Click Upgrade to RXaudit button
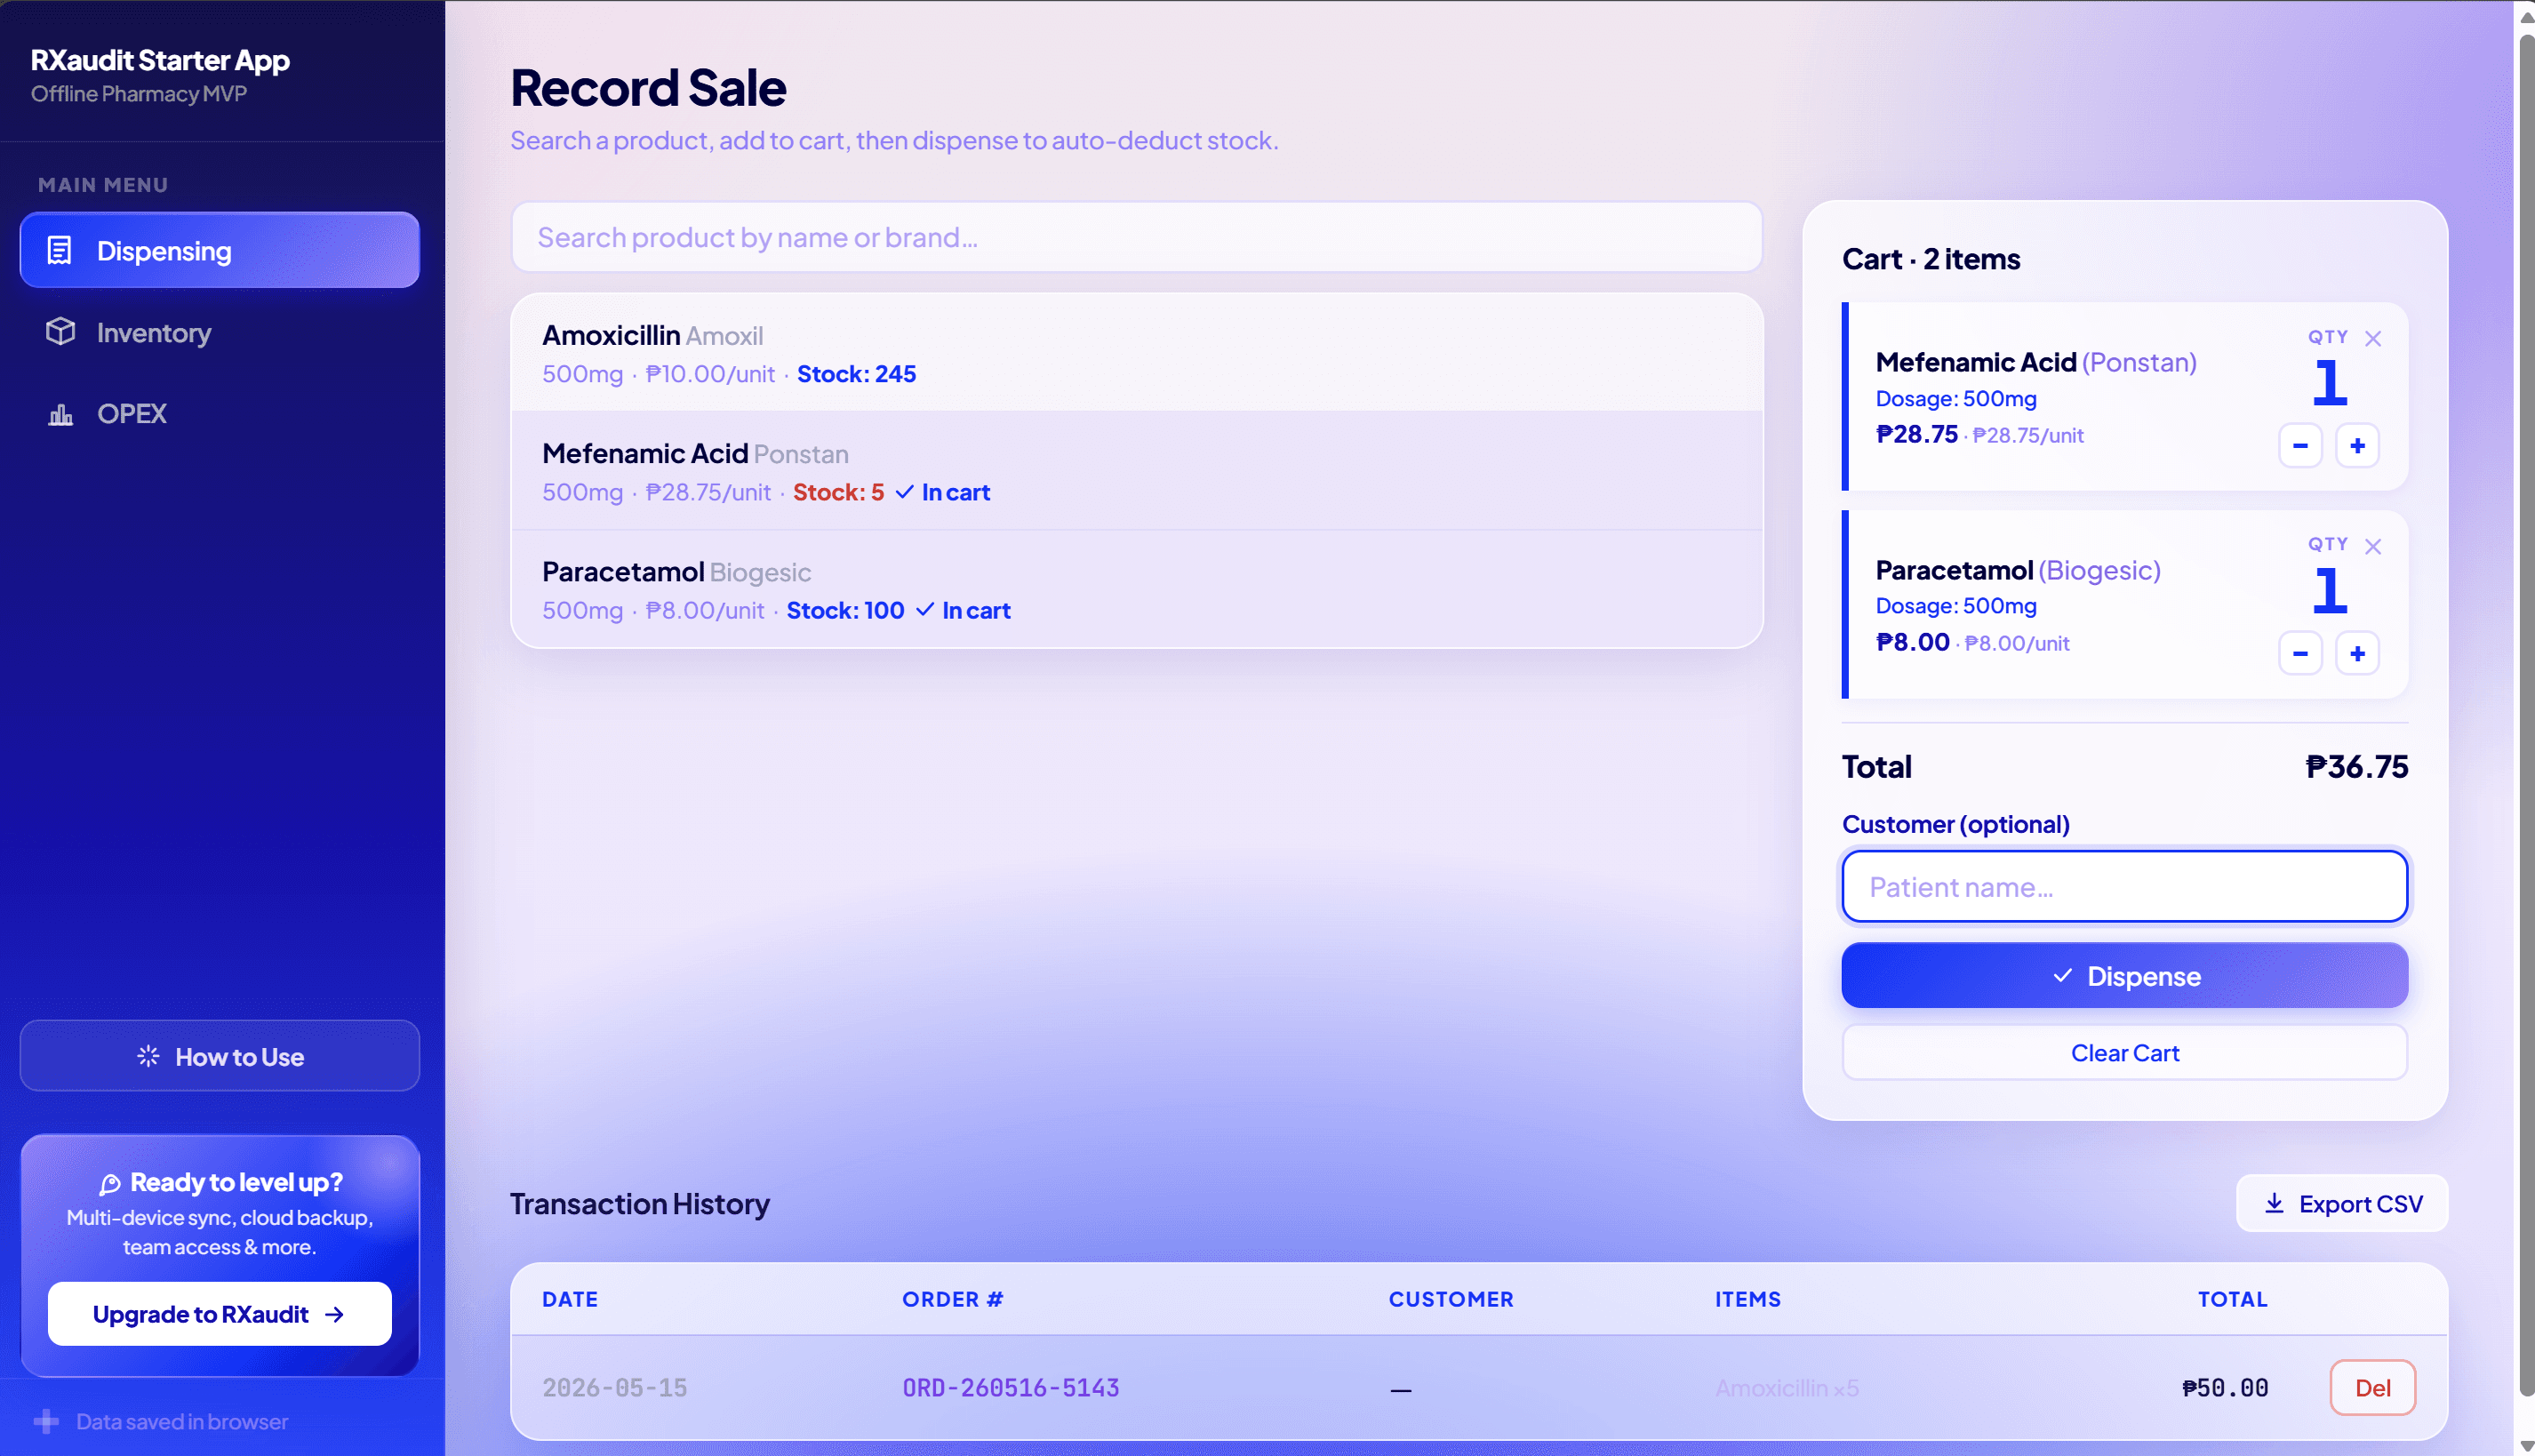This screenshot has height=1456, width=2535. click(220, 1313)
